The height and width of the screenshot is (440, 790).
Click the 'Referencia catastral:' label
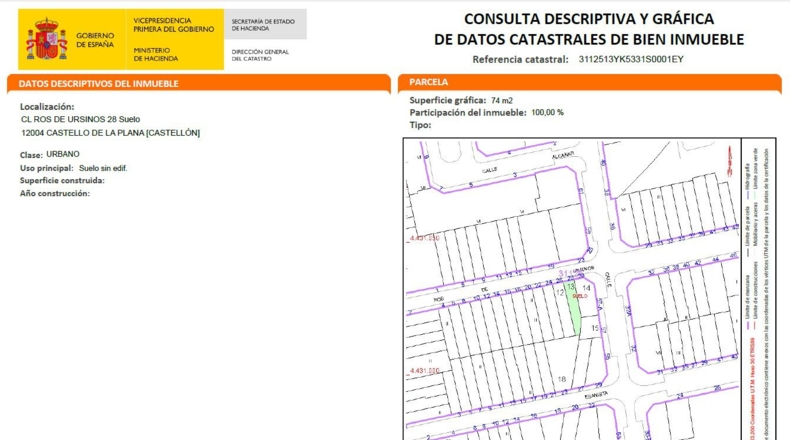pyautogui.click(x=520, y=59)
